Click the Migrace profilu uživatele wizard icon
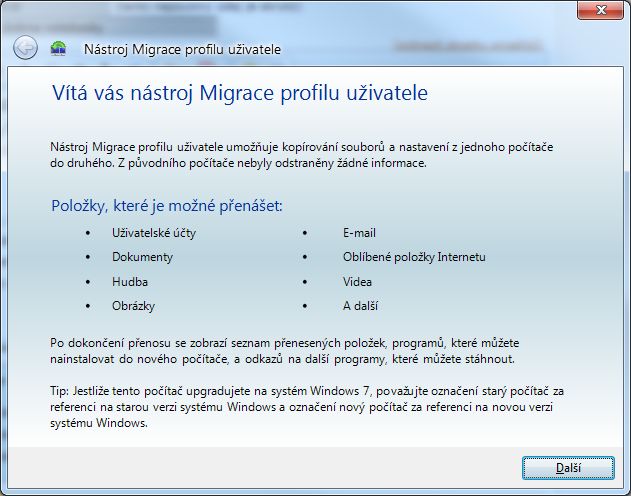This screenshot has height=496, width=631. click(x=58, y=49)
